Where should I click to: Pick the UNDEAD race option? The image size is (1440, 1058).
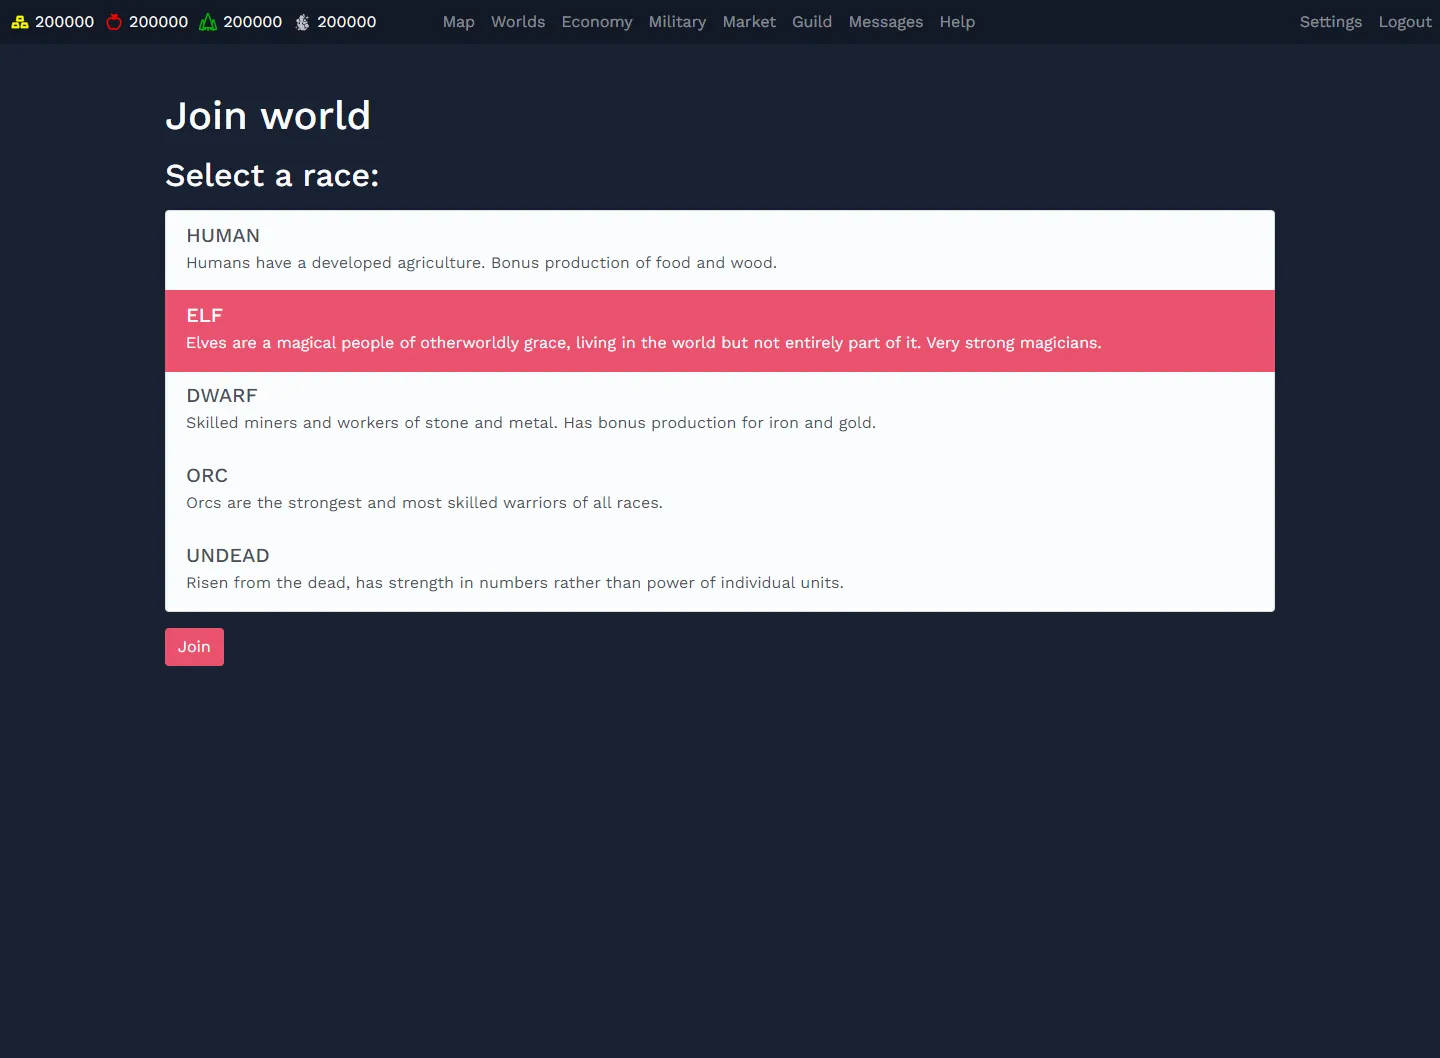pyautogui.click(x=720, y=571)
